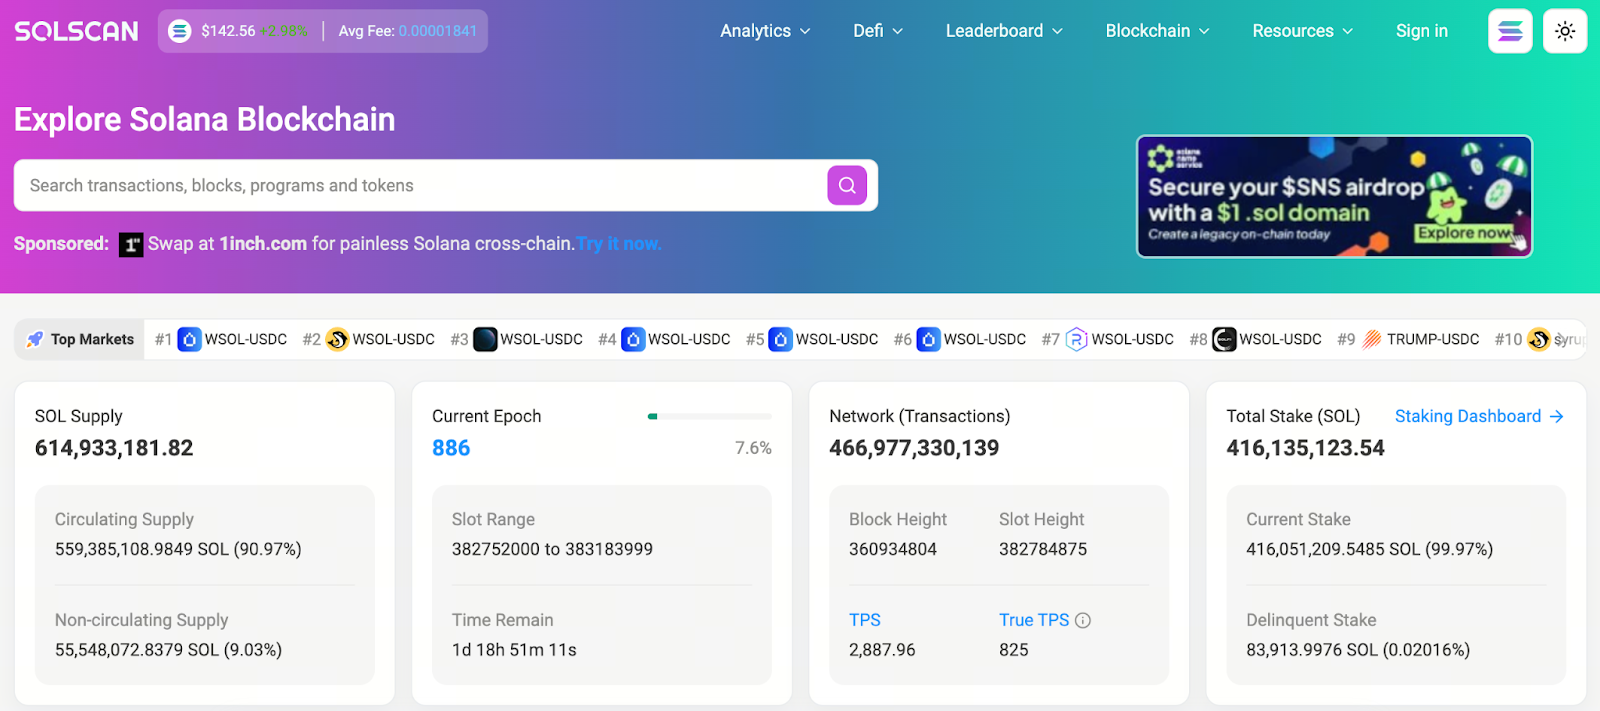The height and width of the screenshot is (711, 1600).
Task: Expand the Resources menu
Action: (x=1302, y=31)
